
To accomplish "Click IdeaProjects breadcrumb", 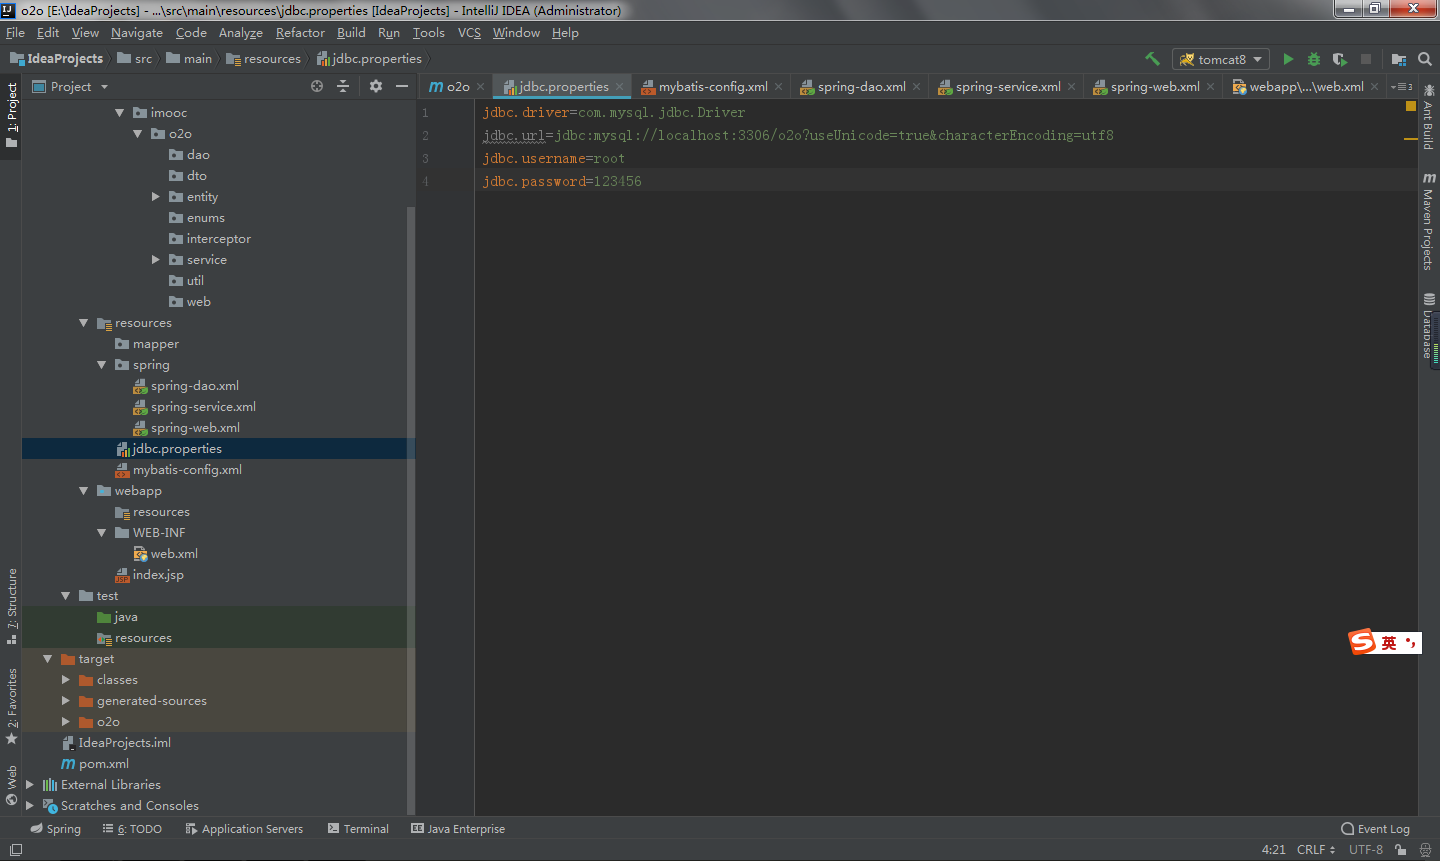I will tap(56, 59).
